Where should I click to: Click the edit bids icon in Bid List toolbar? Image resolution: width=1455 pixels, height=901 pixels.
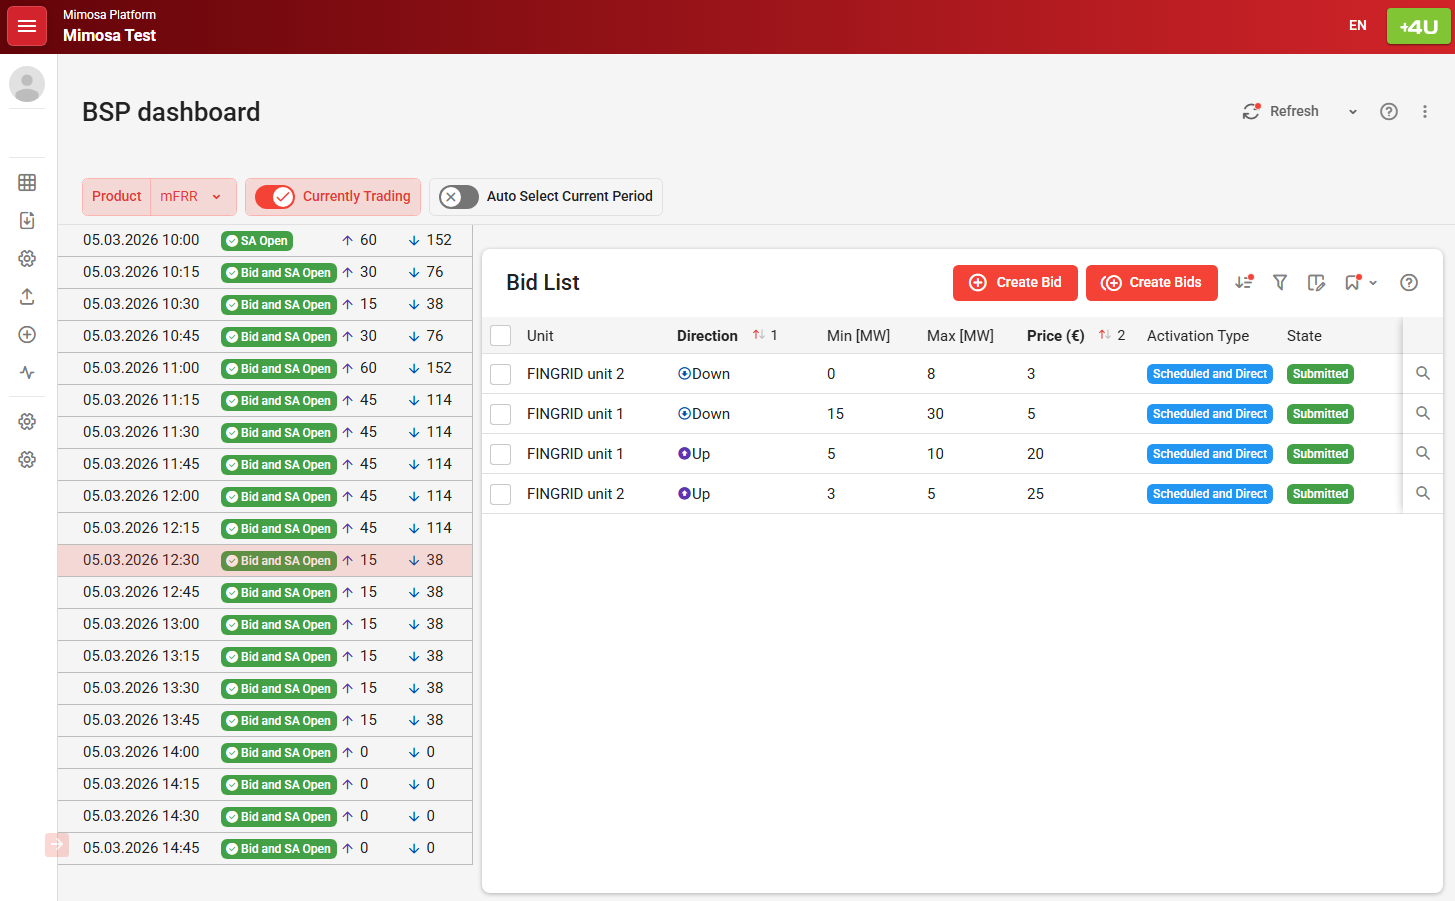click(x=1316, y=283)
